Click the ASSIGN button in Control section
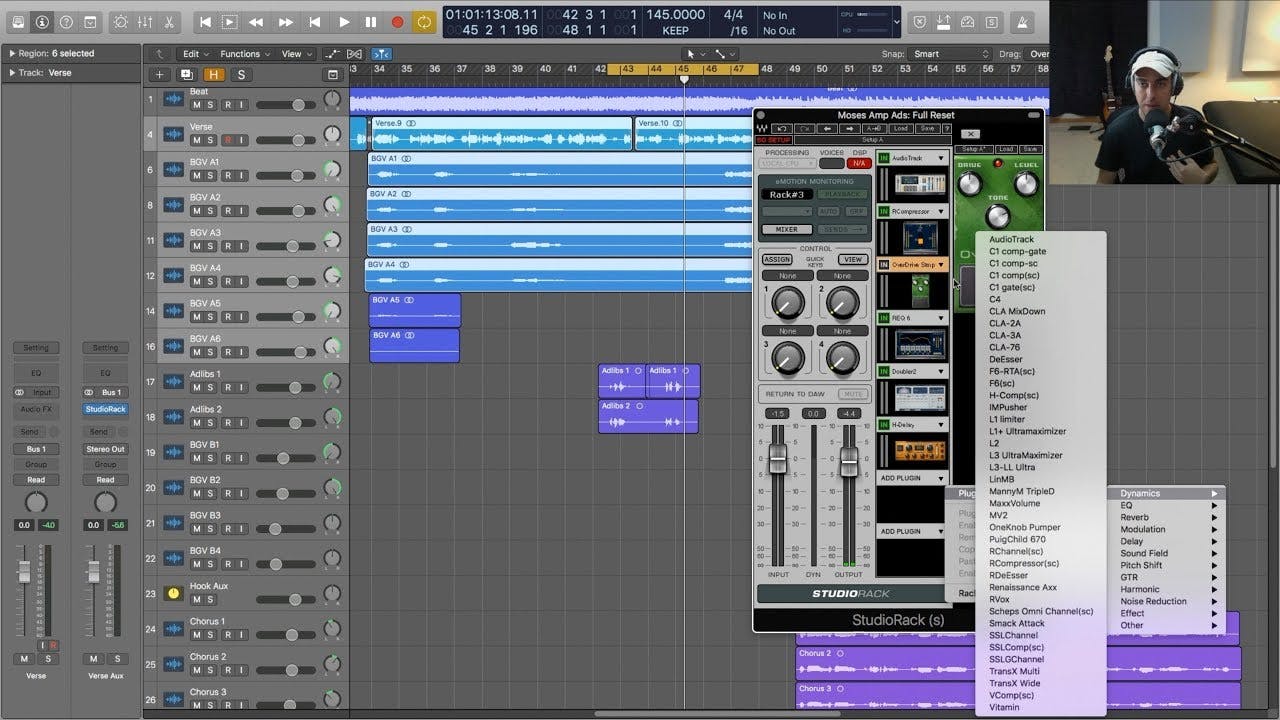 pyautogui.click(x=777, y=260)
